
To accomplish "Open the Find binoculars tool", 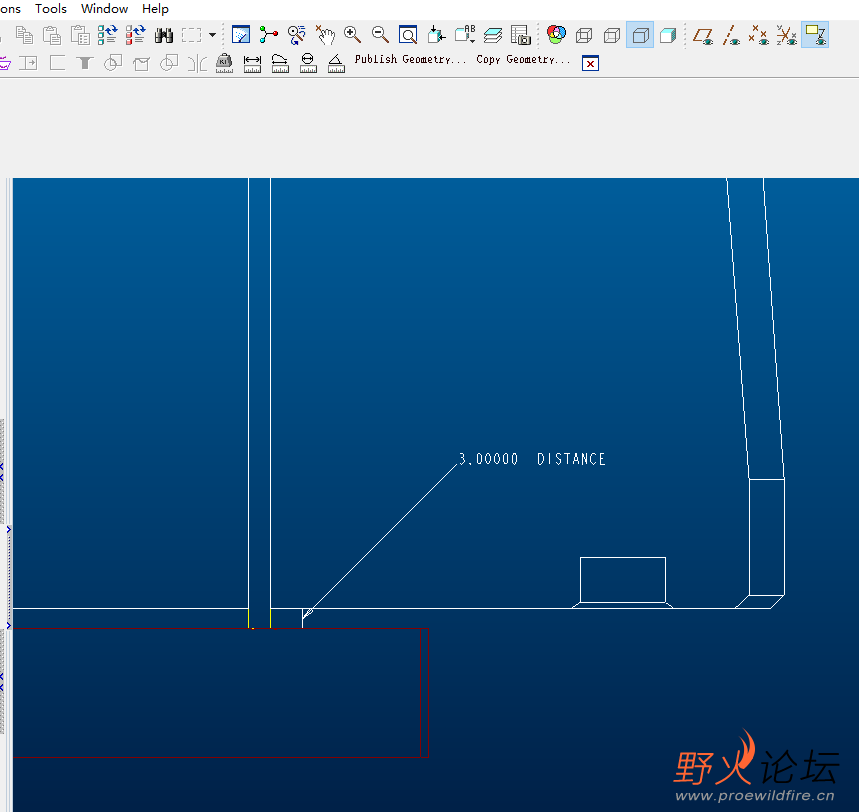I will (164, 36).
